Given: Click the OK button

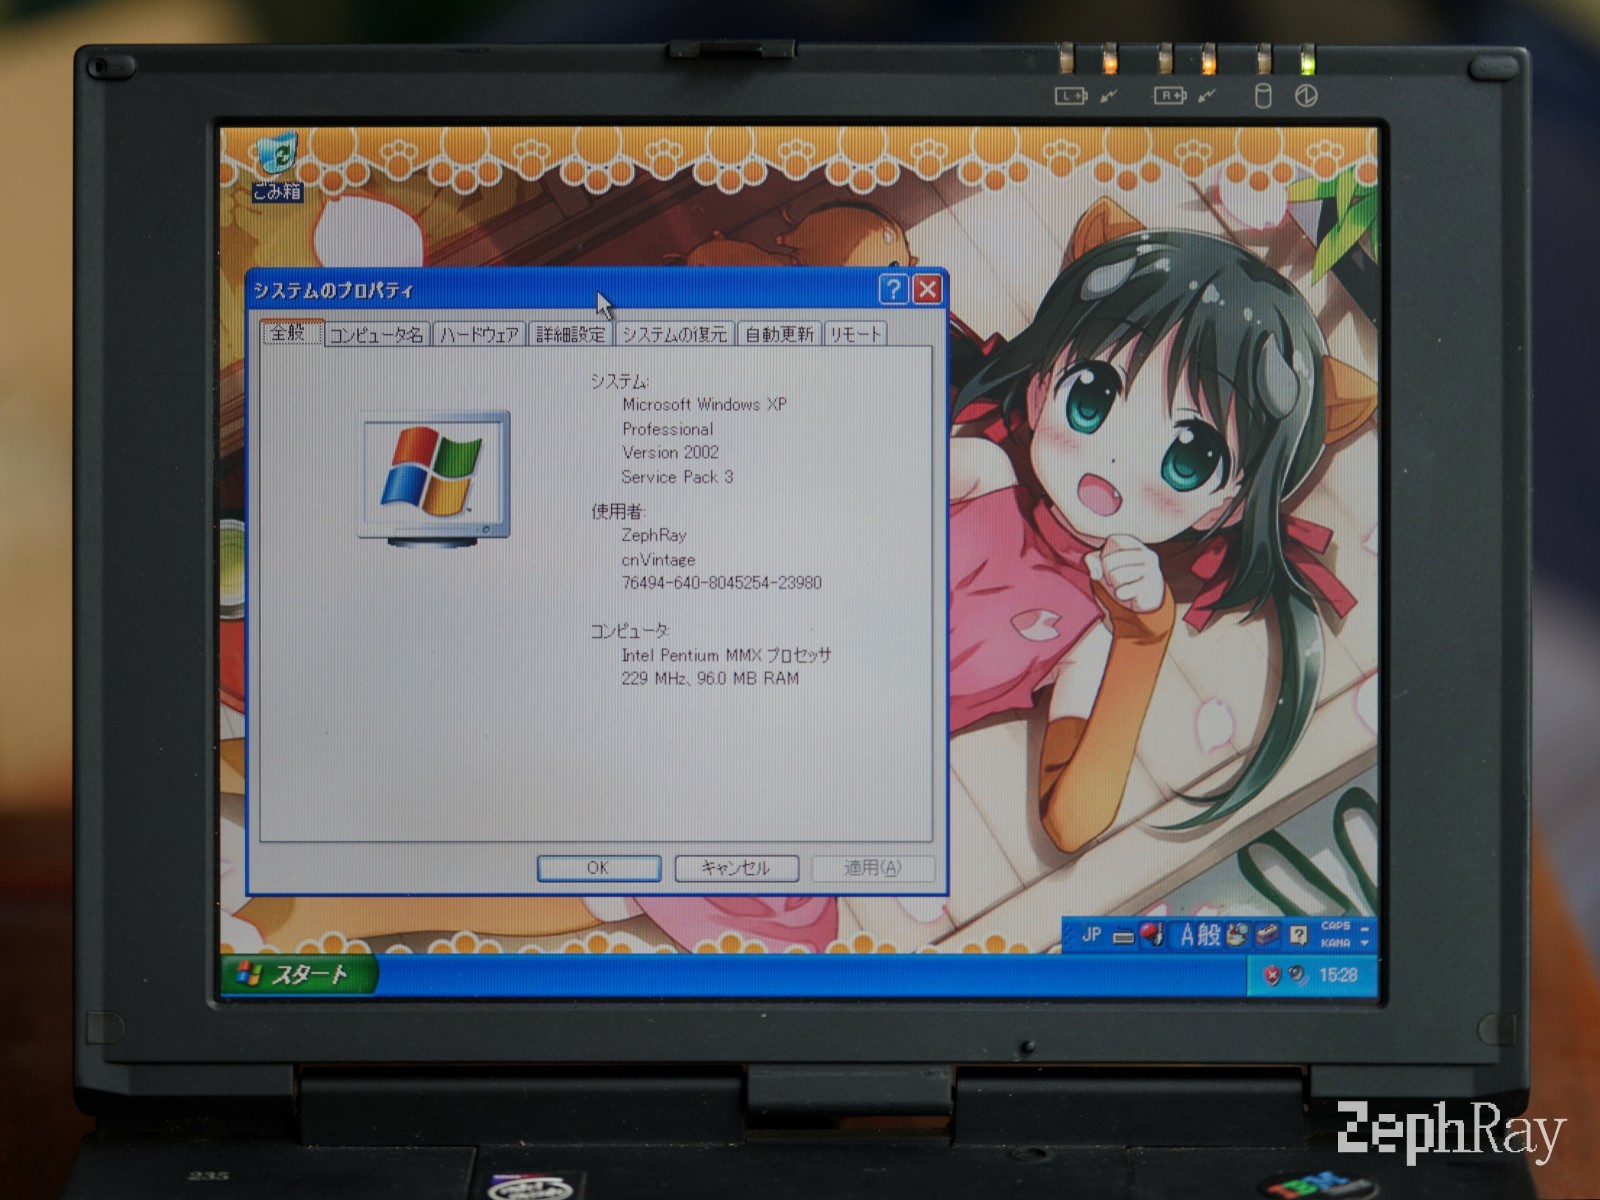Looking at the screenshot, I should point(598,868).
